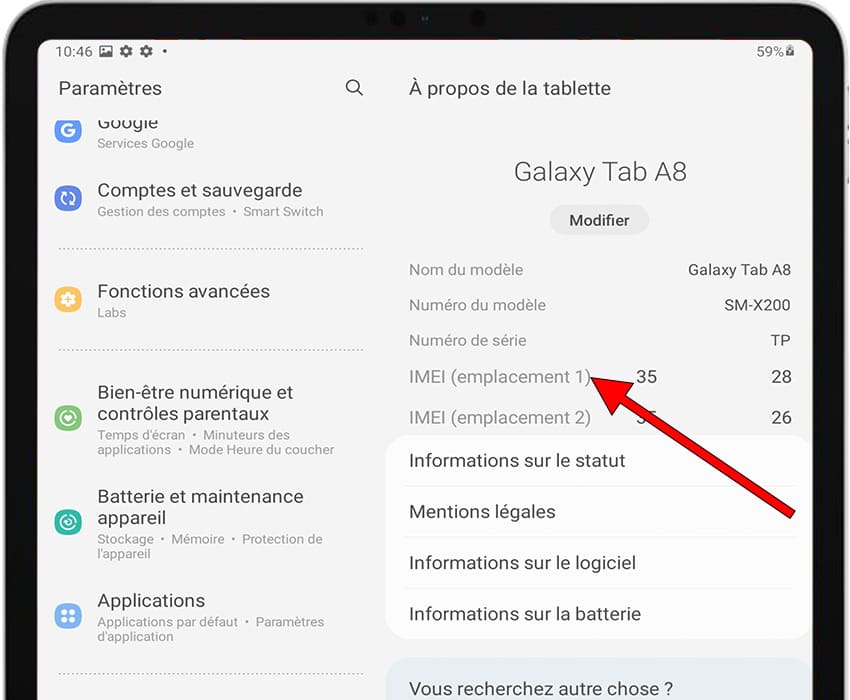This screenshot has width=850, height=700.
Task: Tap the Comptes et sauvegarde sync icon
Action: click(68, 198)
